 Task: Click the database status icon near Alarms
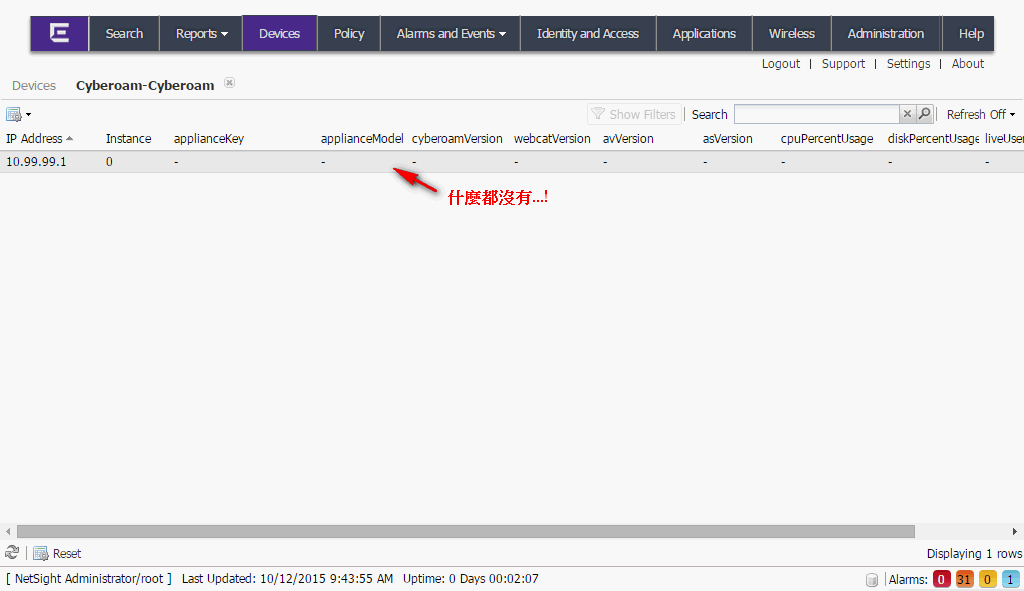tap(872, 579)
